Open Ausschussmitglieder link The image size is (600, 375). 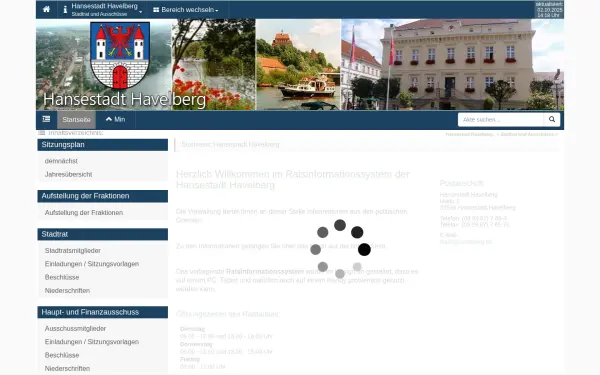[75, 329]
